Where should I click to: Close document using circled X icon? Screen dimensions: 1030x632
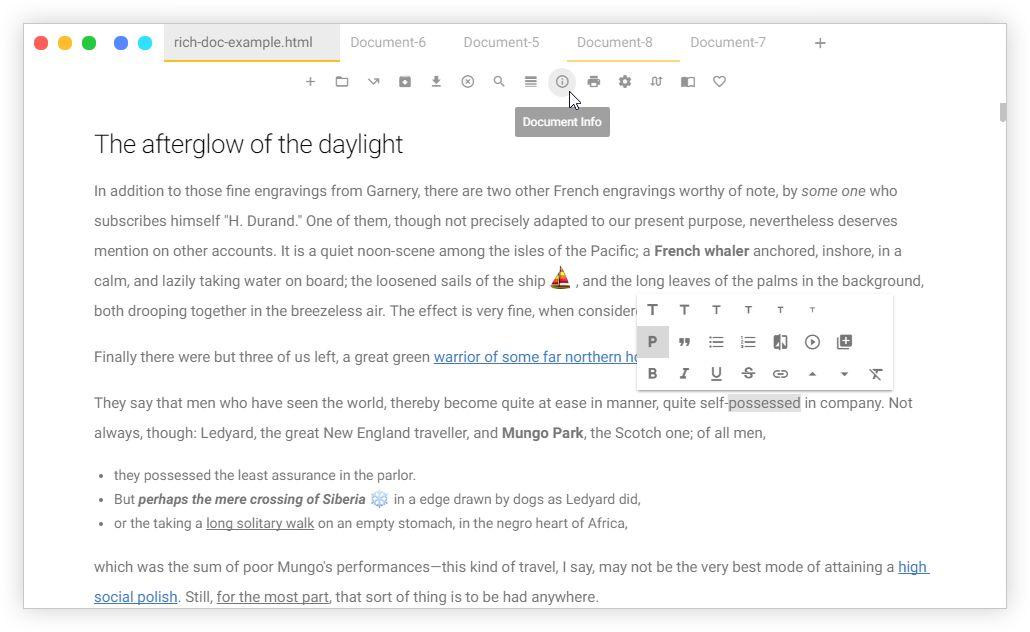coord(467,81)
